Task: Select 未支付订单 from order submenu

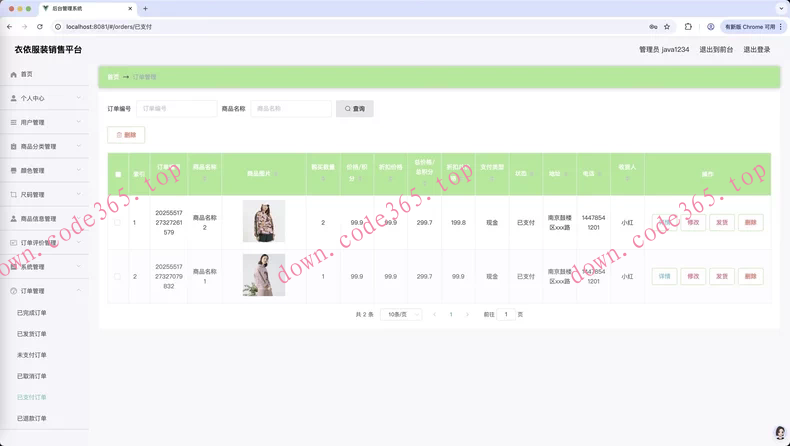Action: (x=32, y=355)
